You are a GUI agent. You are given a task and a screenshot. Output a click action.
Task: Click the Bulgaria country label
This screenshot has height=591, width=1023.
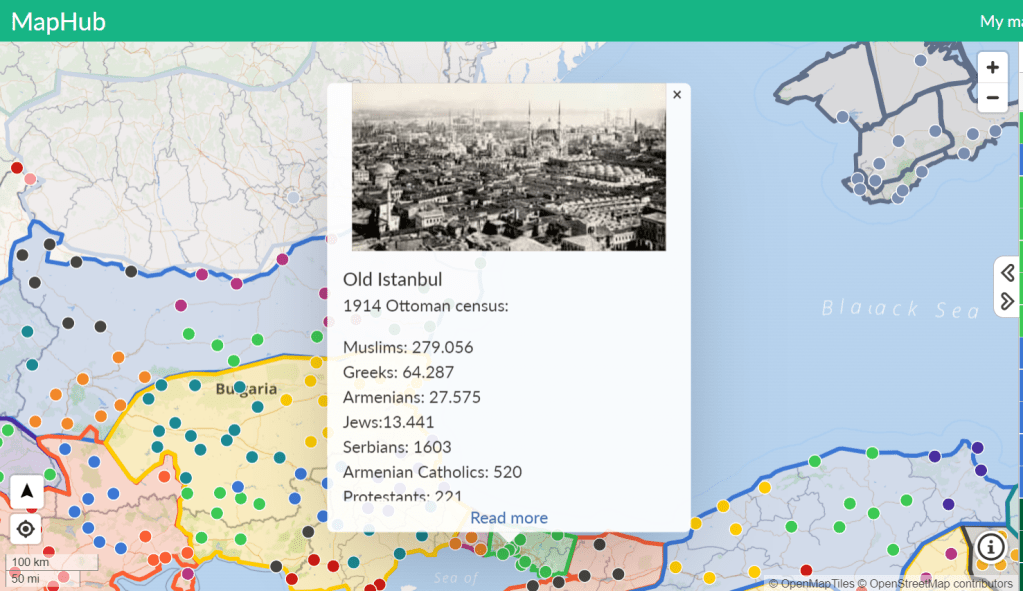[246, 388]
